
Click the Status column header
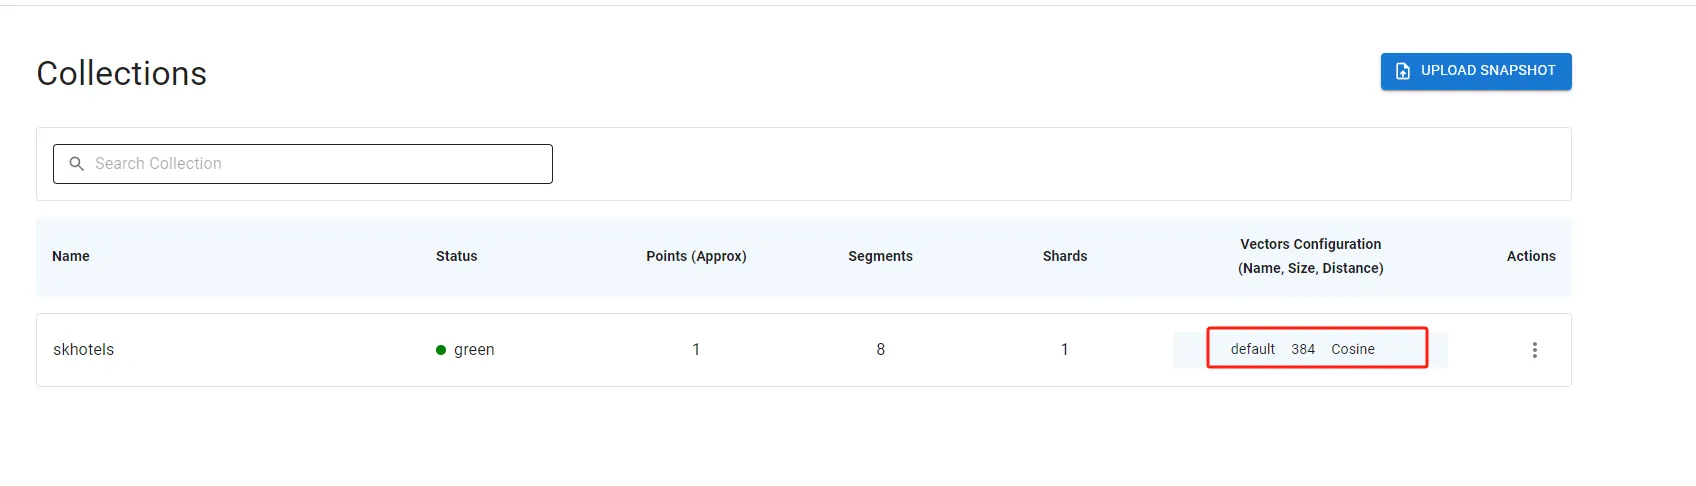click(456, 256)
